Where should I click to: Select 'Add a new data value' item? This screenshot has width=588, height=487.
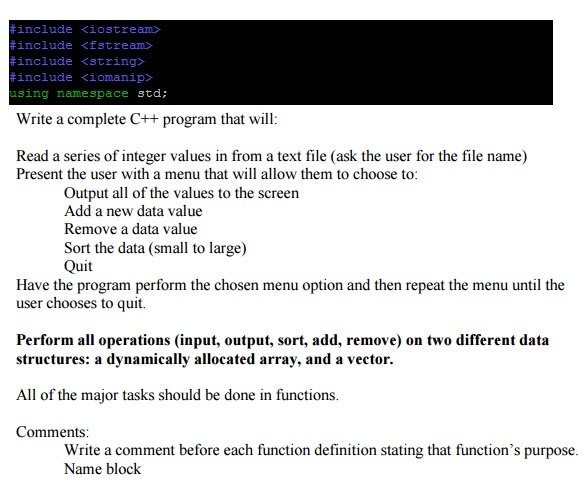coord(133,211)
